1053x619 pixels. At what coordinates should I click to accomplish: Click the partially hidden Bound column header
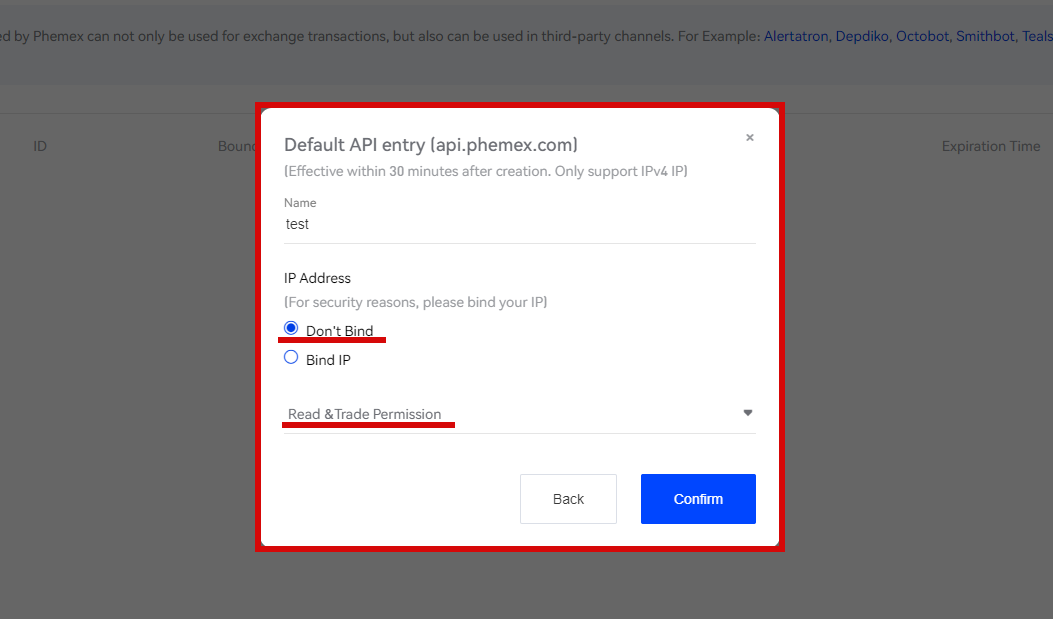(x=237, y=146)
